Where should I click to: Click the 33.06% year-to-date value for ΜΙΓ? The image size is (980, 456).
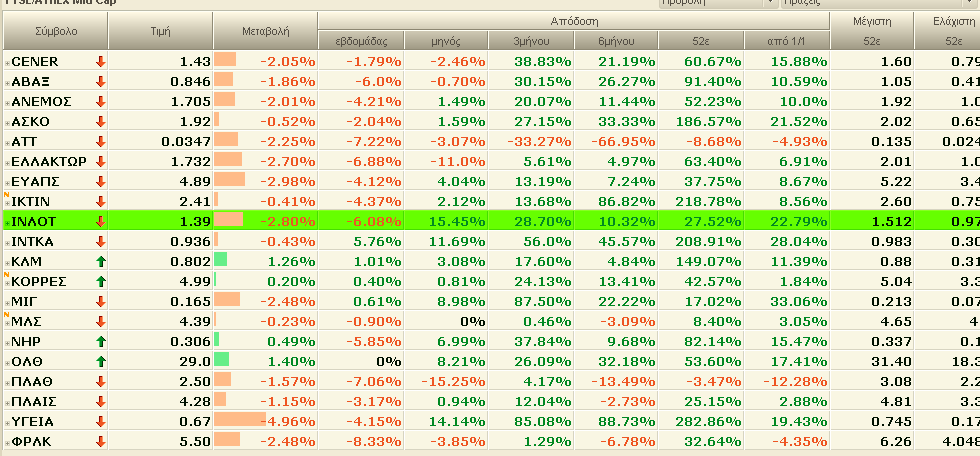pyautogui.click(x=799, y=301)
